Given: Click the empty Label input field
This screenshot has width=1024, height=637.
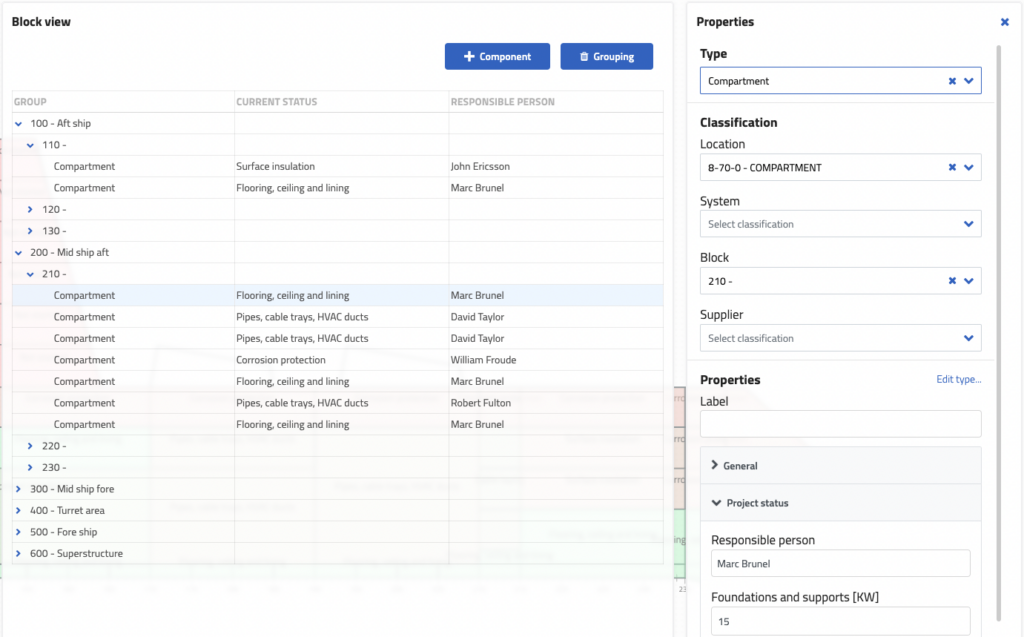Looking at the screenshot, I should [x=840, y=424].
